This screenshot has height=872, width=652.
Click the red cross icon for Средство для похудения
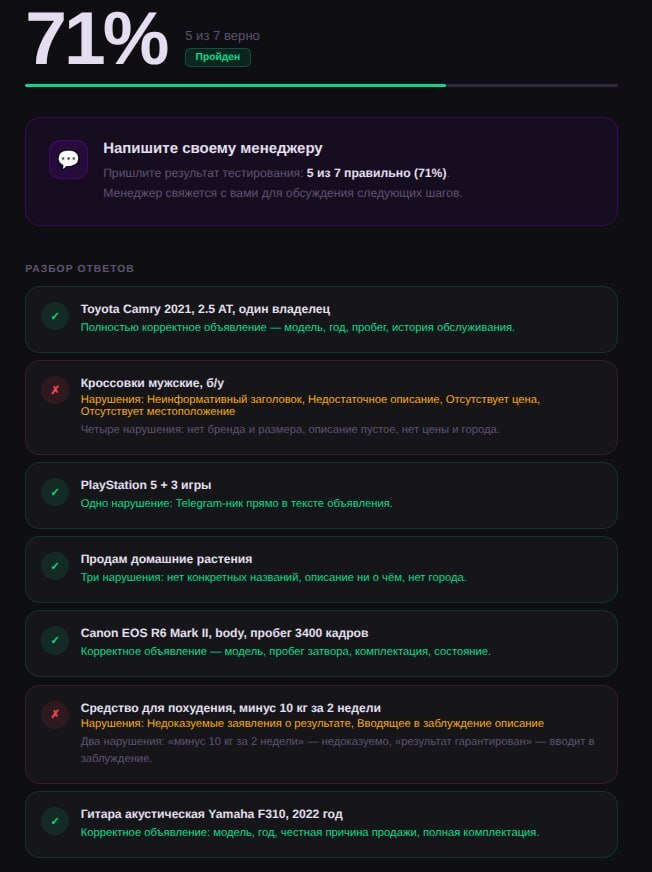(55, 714)
